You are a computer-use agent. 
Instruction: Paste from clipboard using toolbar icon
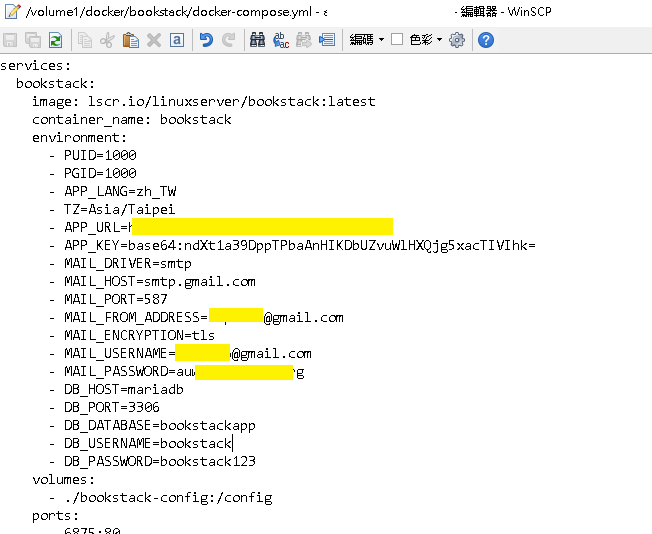[x=131, y=40]
